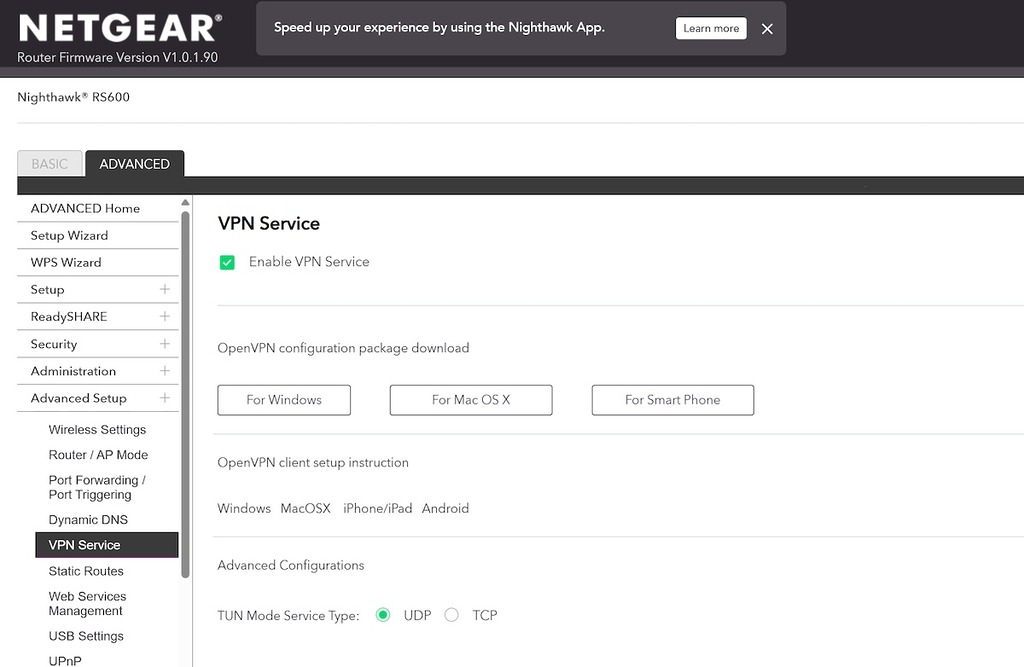
Task: Go to Router / AP Mode page
Action: point(98,455)
